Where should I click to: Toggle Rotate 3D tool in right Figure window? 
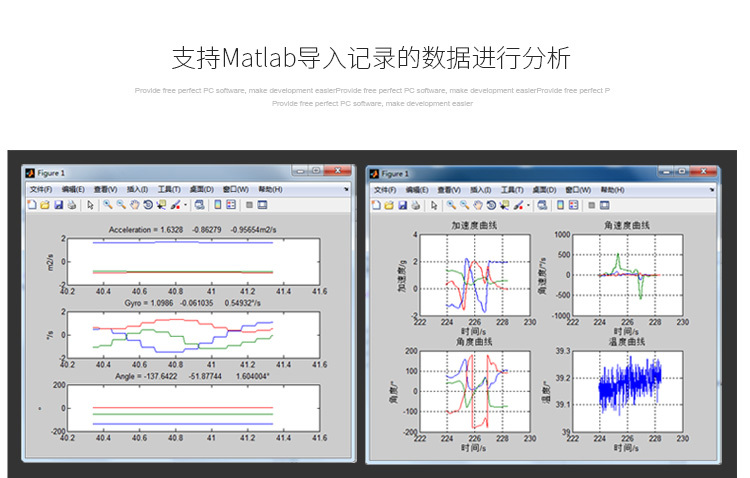click(490, 205)
